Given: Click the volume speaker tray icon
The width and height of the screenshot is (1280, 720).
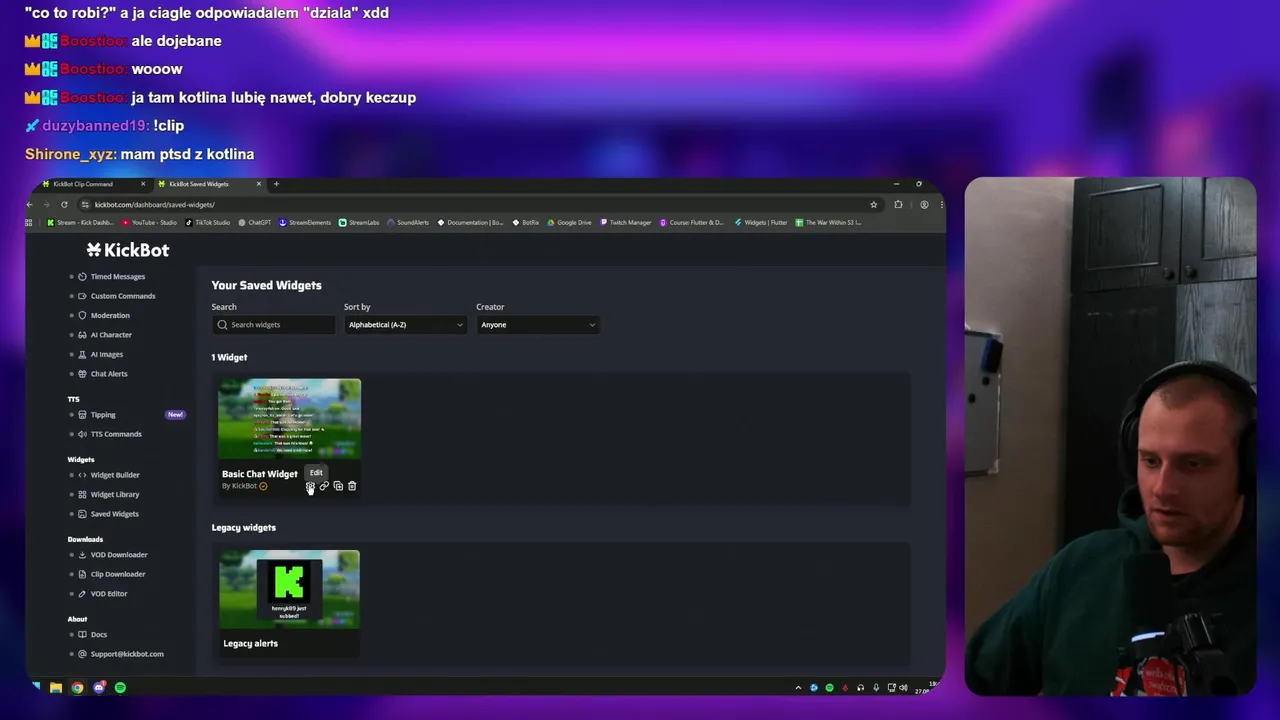Looking at the screenshot, I should point(903,688).
